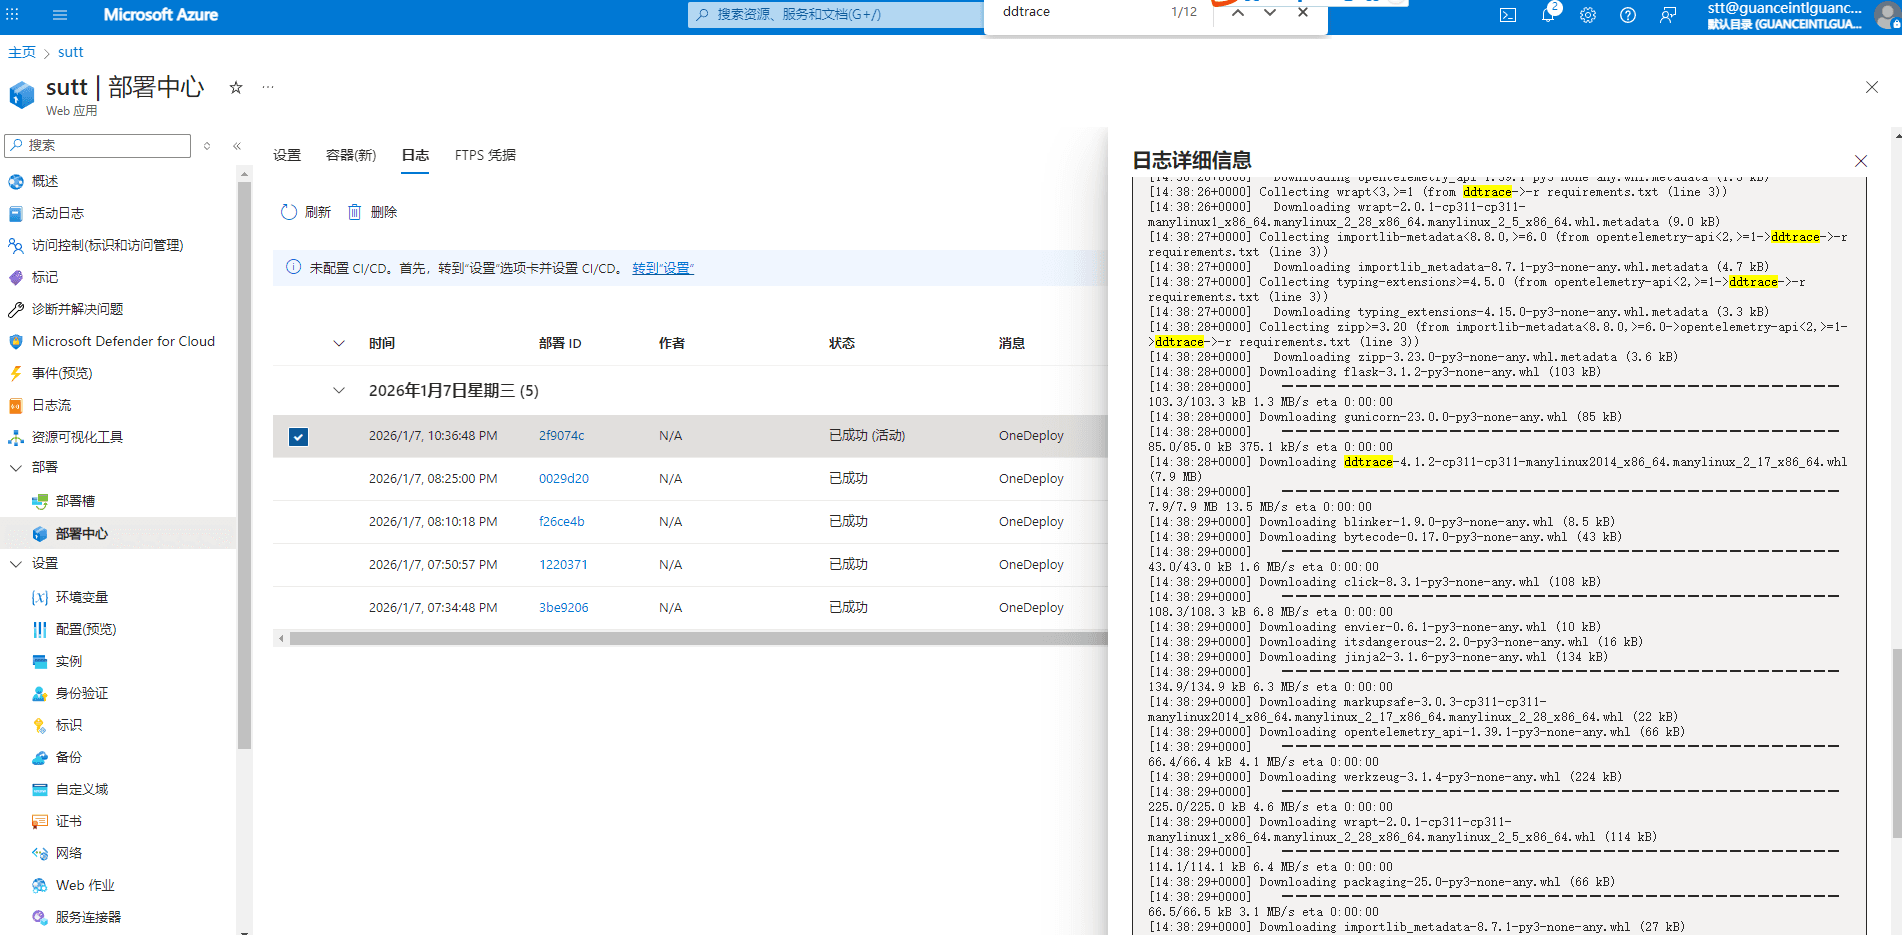
Task: Favorite this page with star icon
Action: [x=236, y=88]
